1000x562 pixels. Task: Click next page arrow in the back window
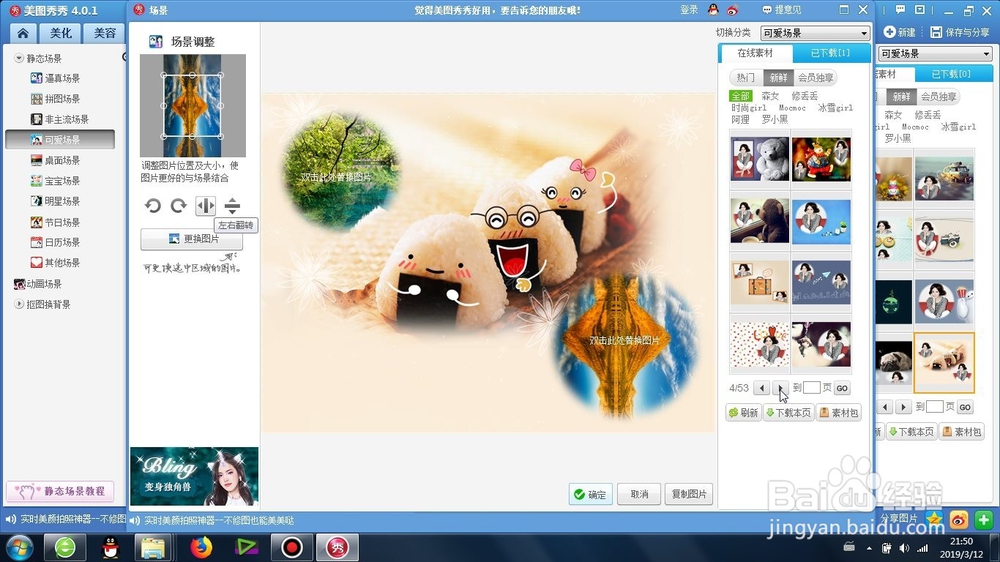902,407
